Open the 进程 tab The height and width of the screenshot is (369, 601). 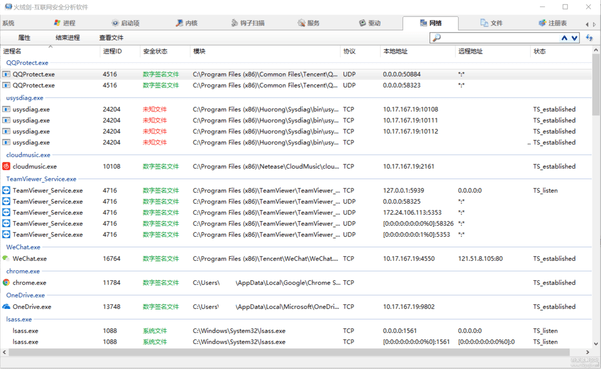[64, 23]
